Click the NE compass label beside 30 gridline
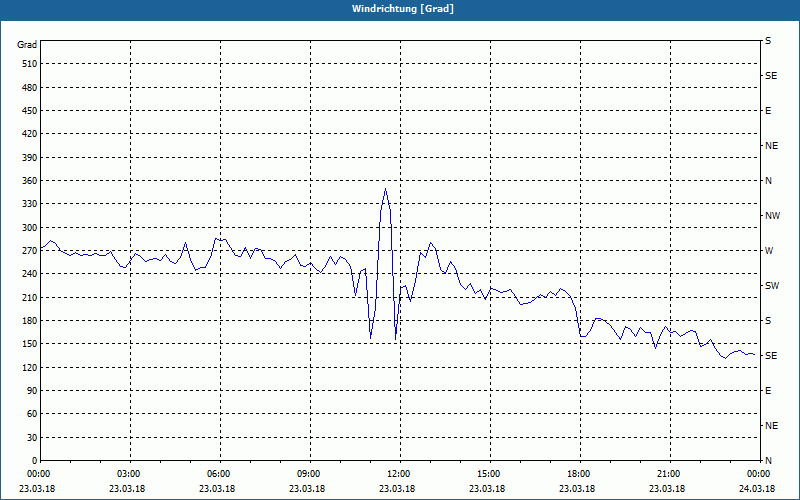Viewport: 800px width, 500px height. (771, 426)
